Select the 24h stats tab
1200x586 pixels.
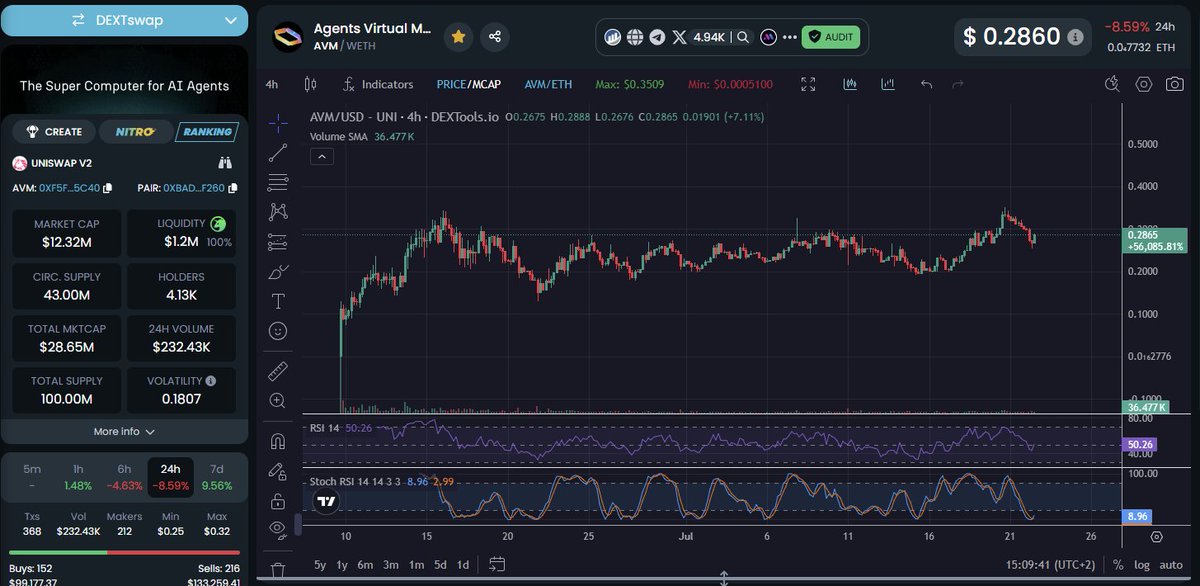170,477
